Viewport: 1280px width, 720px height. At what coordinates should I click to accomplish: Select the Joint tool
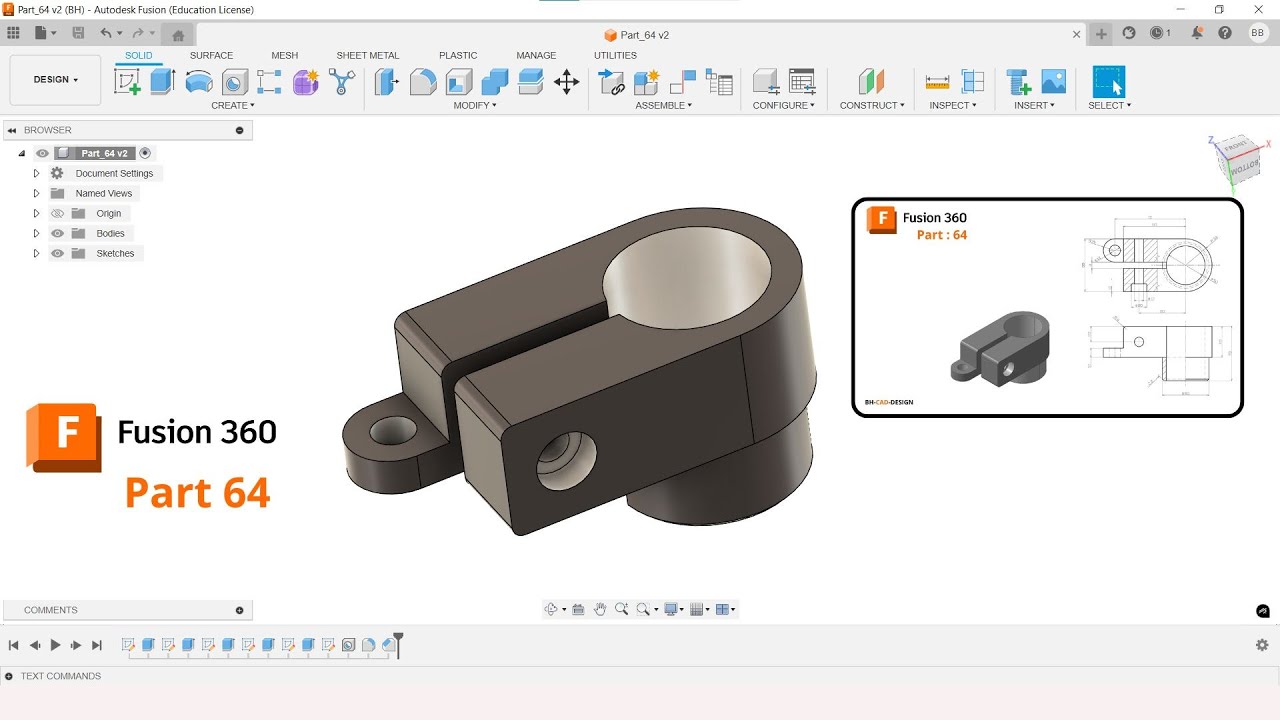click(683, 81)
